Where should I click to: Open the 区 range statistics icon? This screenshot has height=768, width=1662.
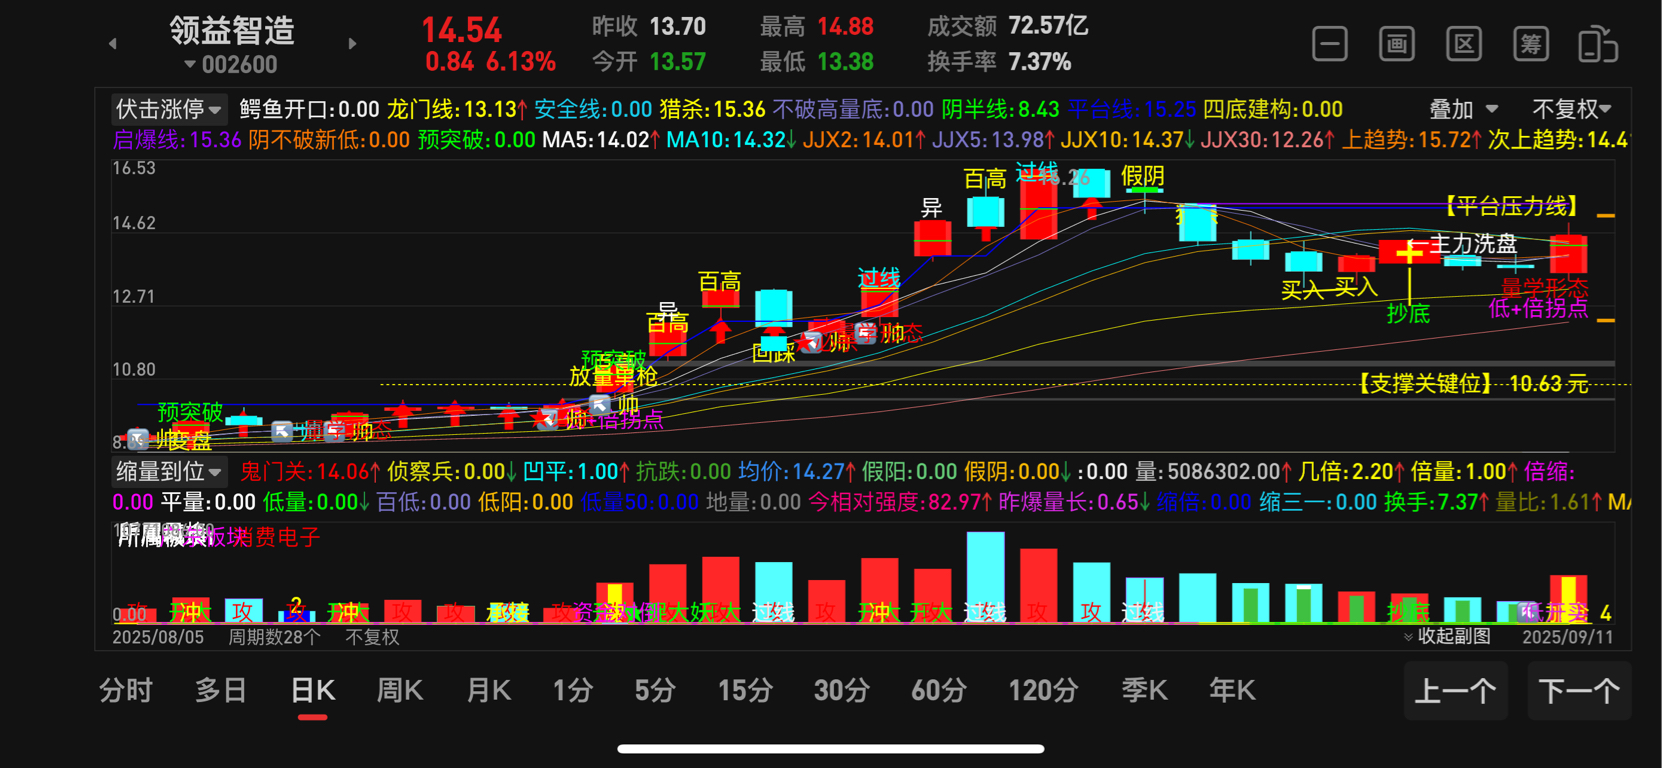click(1464, 44)
